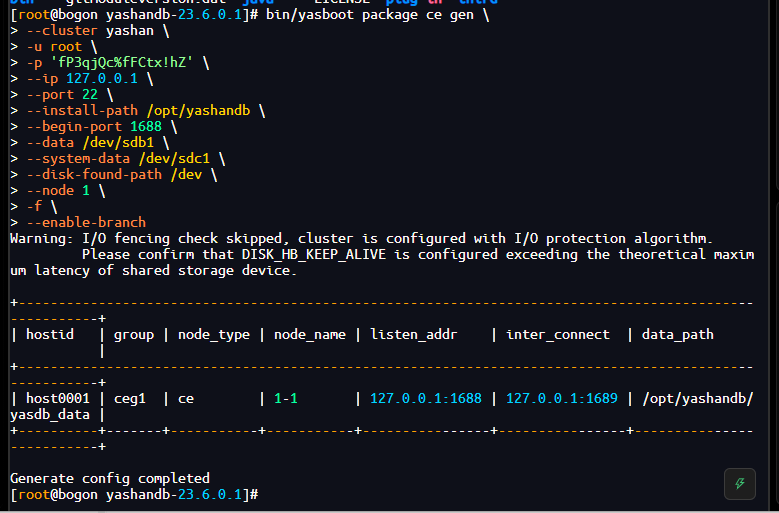Click the 'node_name' column header
The width and height of the screenshot is (779, 513).
point(310,335)
